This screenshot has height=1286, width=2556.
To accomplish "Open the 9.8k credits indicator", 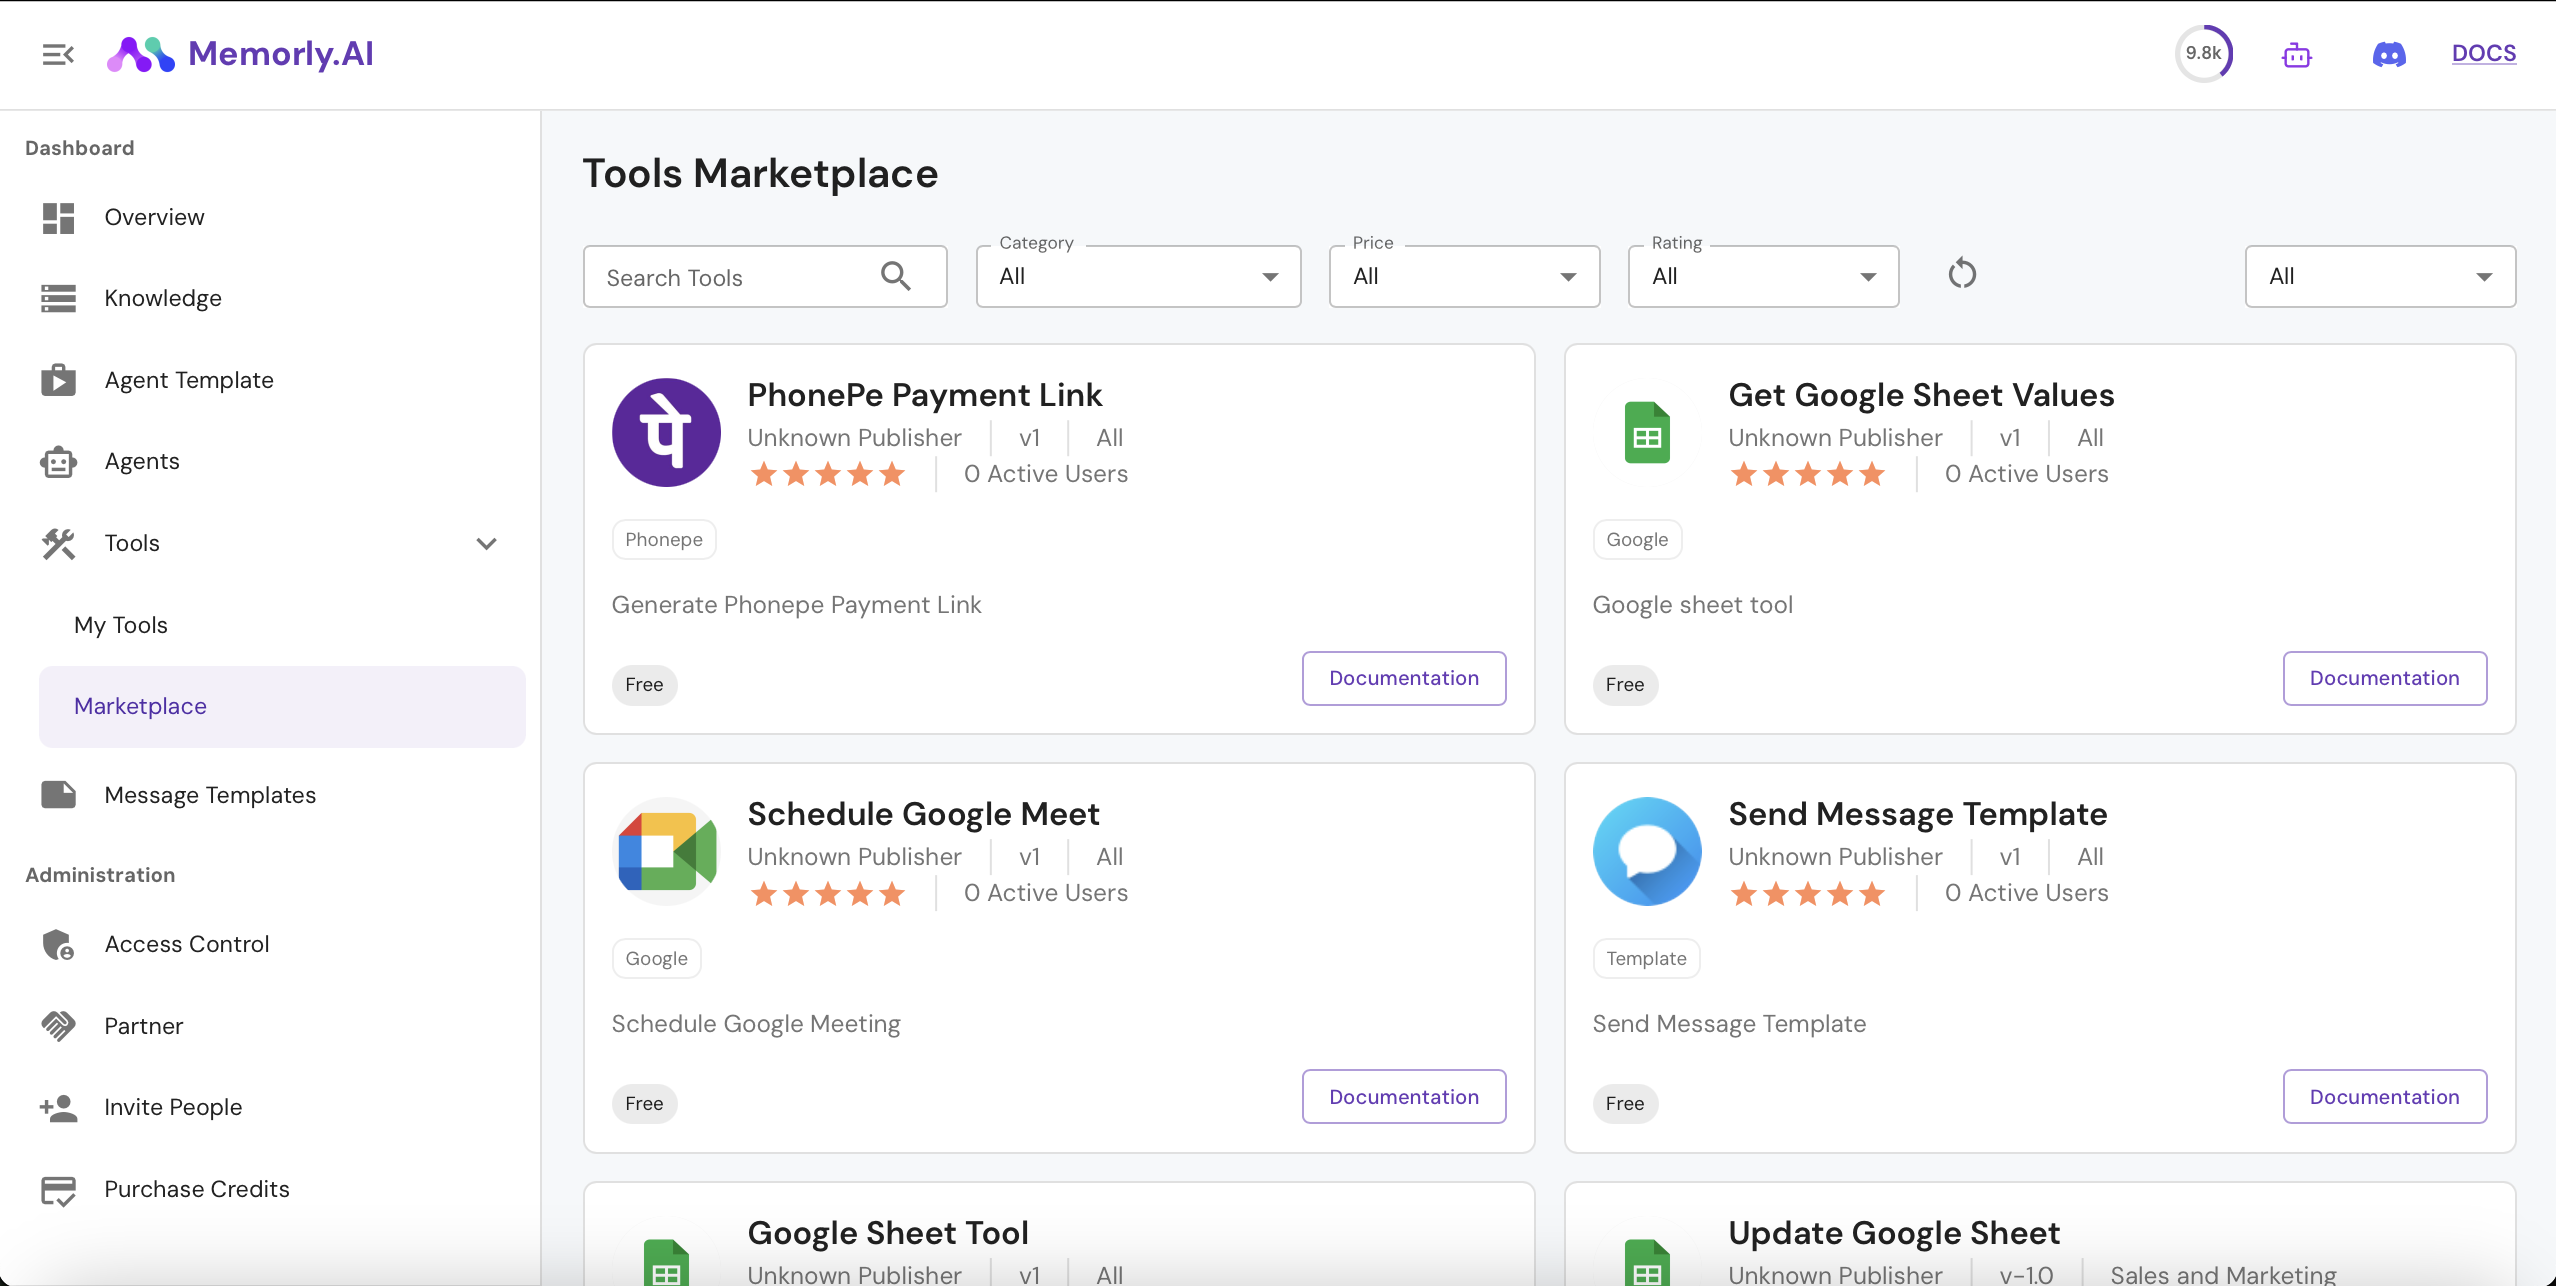I will (x=2204, y=54).
